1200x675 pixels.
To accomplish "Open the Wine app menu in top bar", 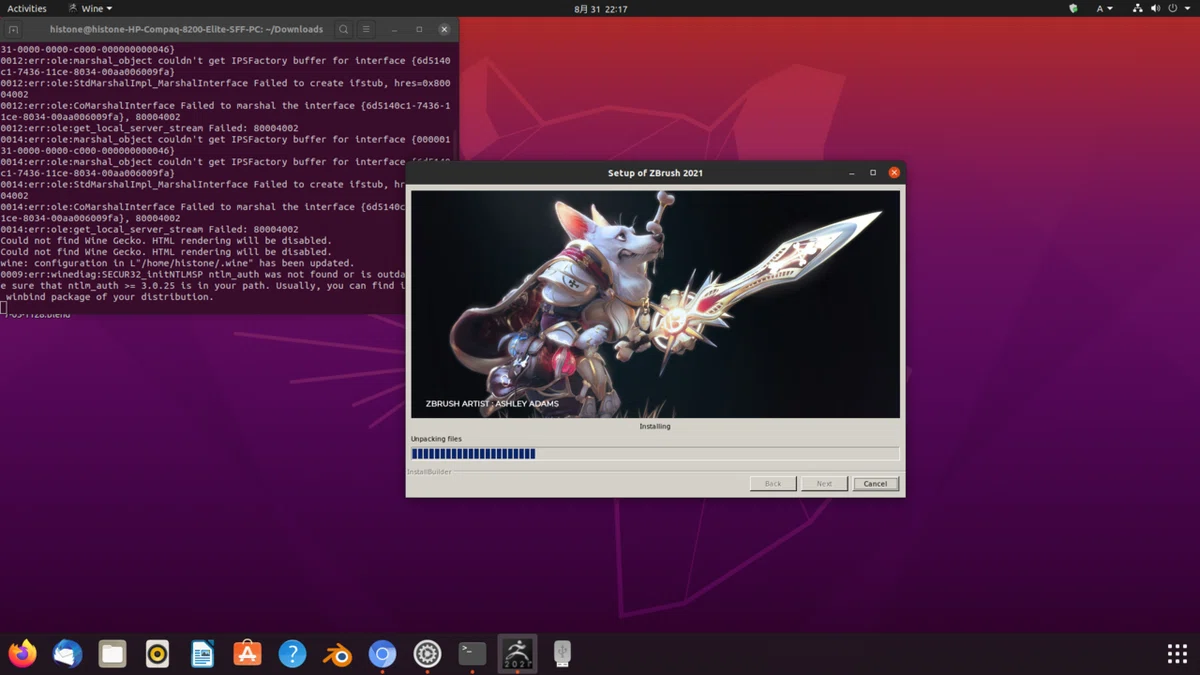I will point(92,8).
